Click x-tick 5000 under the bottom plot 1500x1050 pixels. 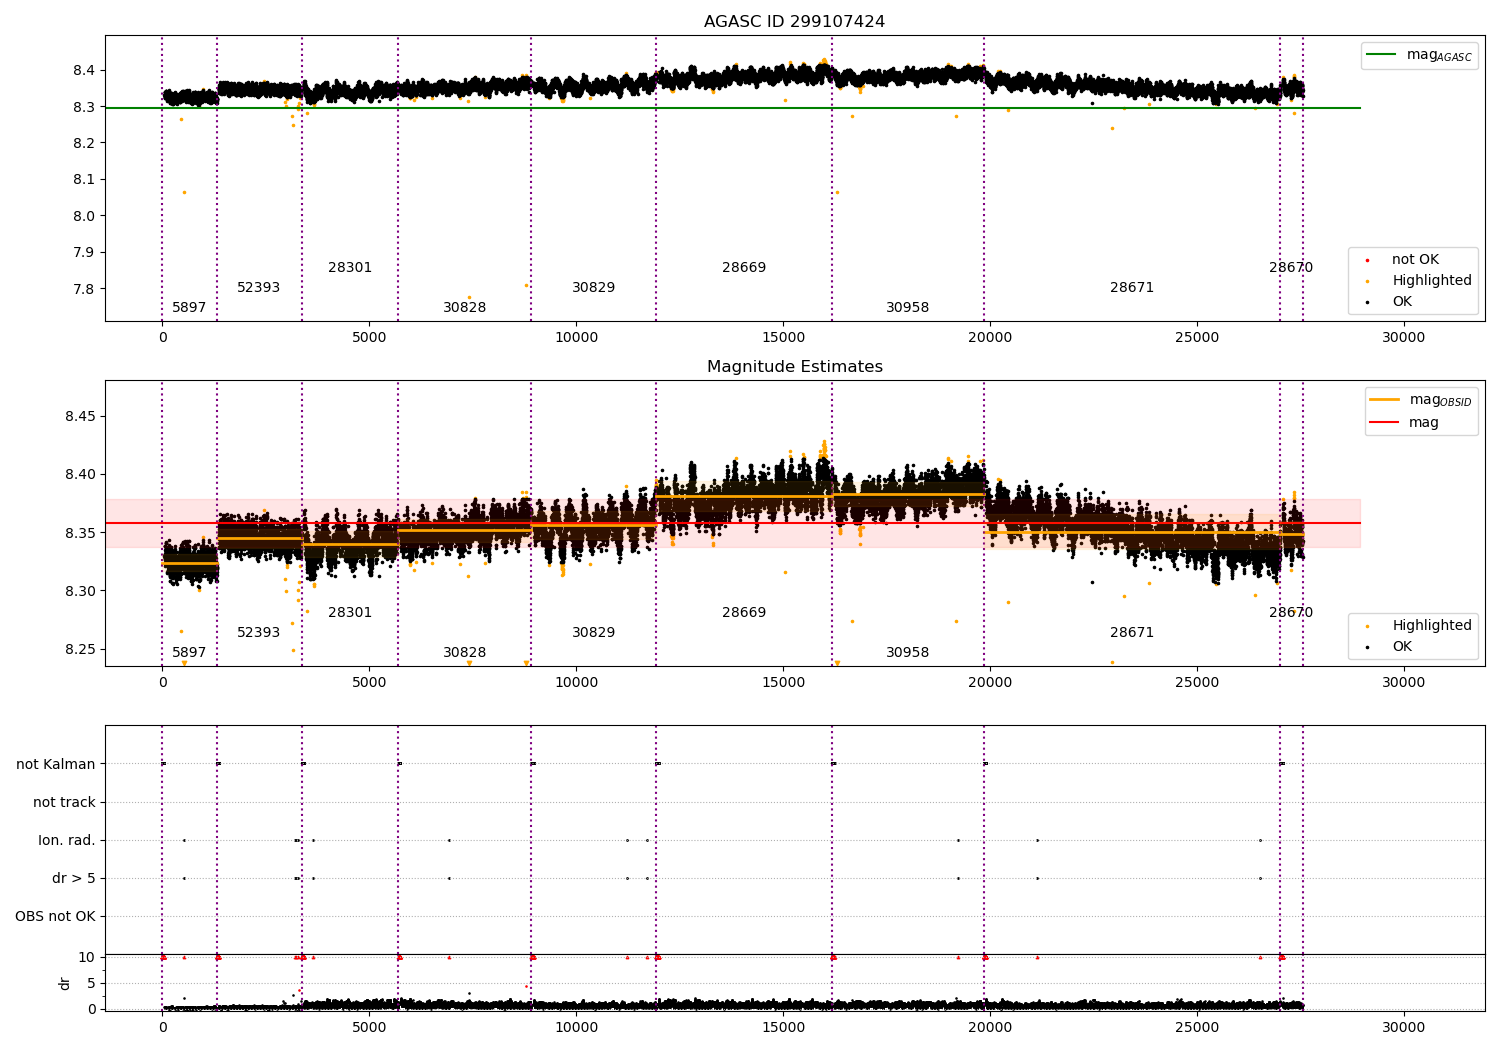pyautogui.click(x=369, y=1027)
